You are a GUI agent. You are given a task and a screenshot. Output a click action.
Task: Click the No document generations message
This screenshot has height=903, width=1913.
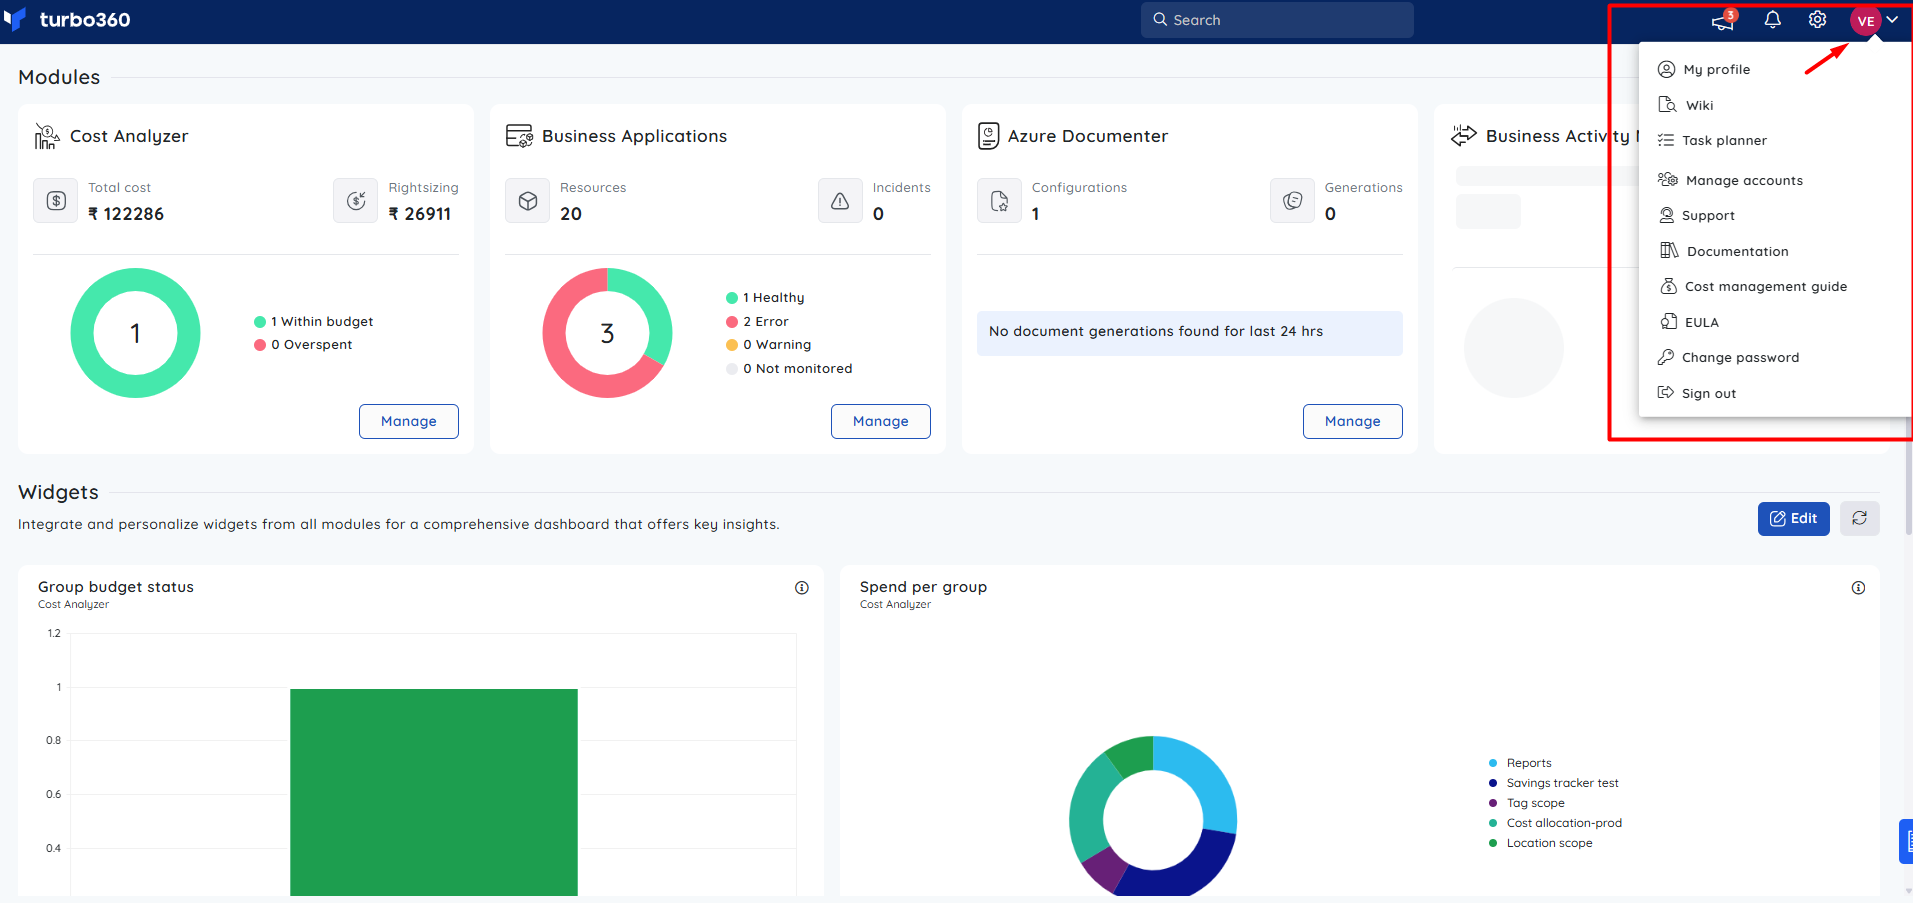pos(1189,332)
